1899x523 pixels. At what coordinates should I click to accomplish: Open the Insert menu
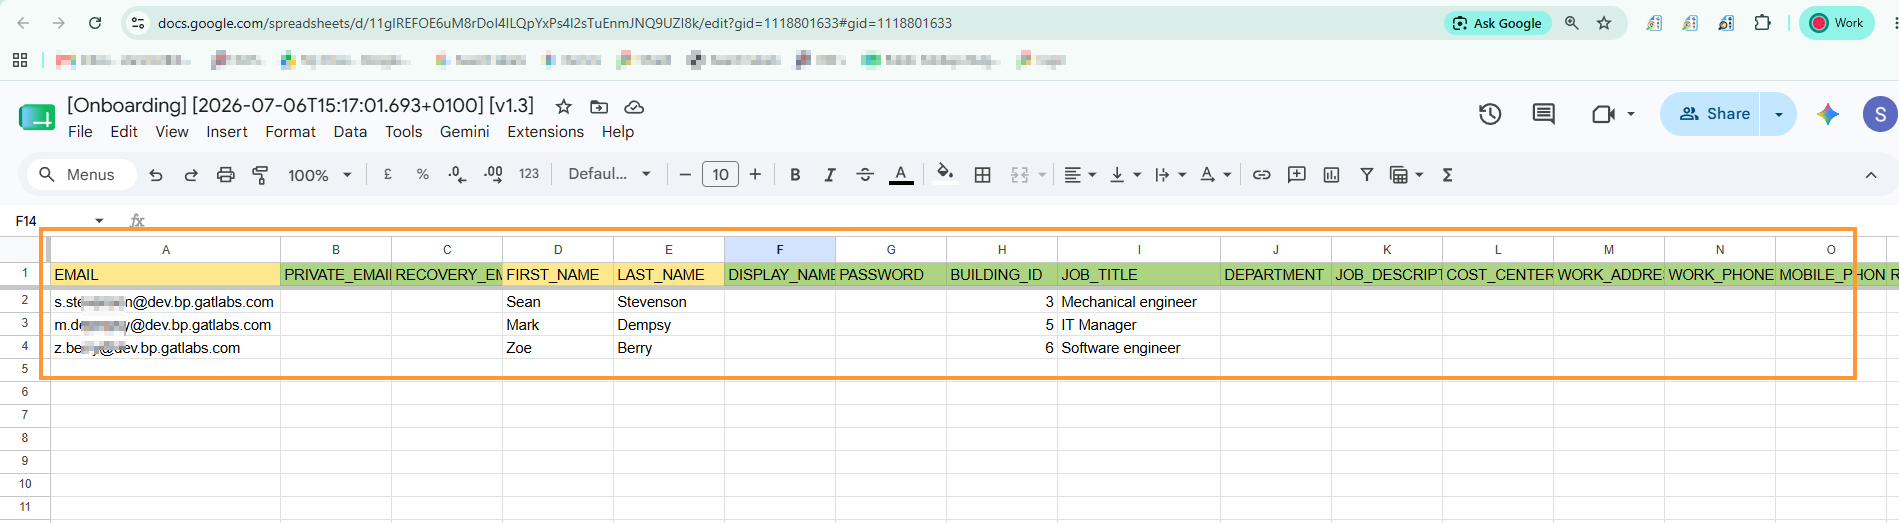[227, 132]
